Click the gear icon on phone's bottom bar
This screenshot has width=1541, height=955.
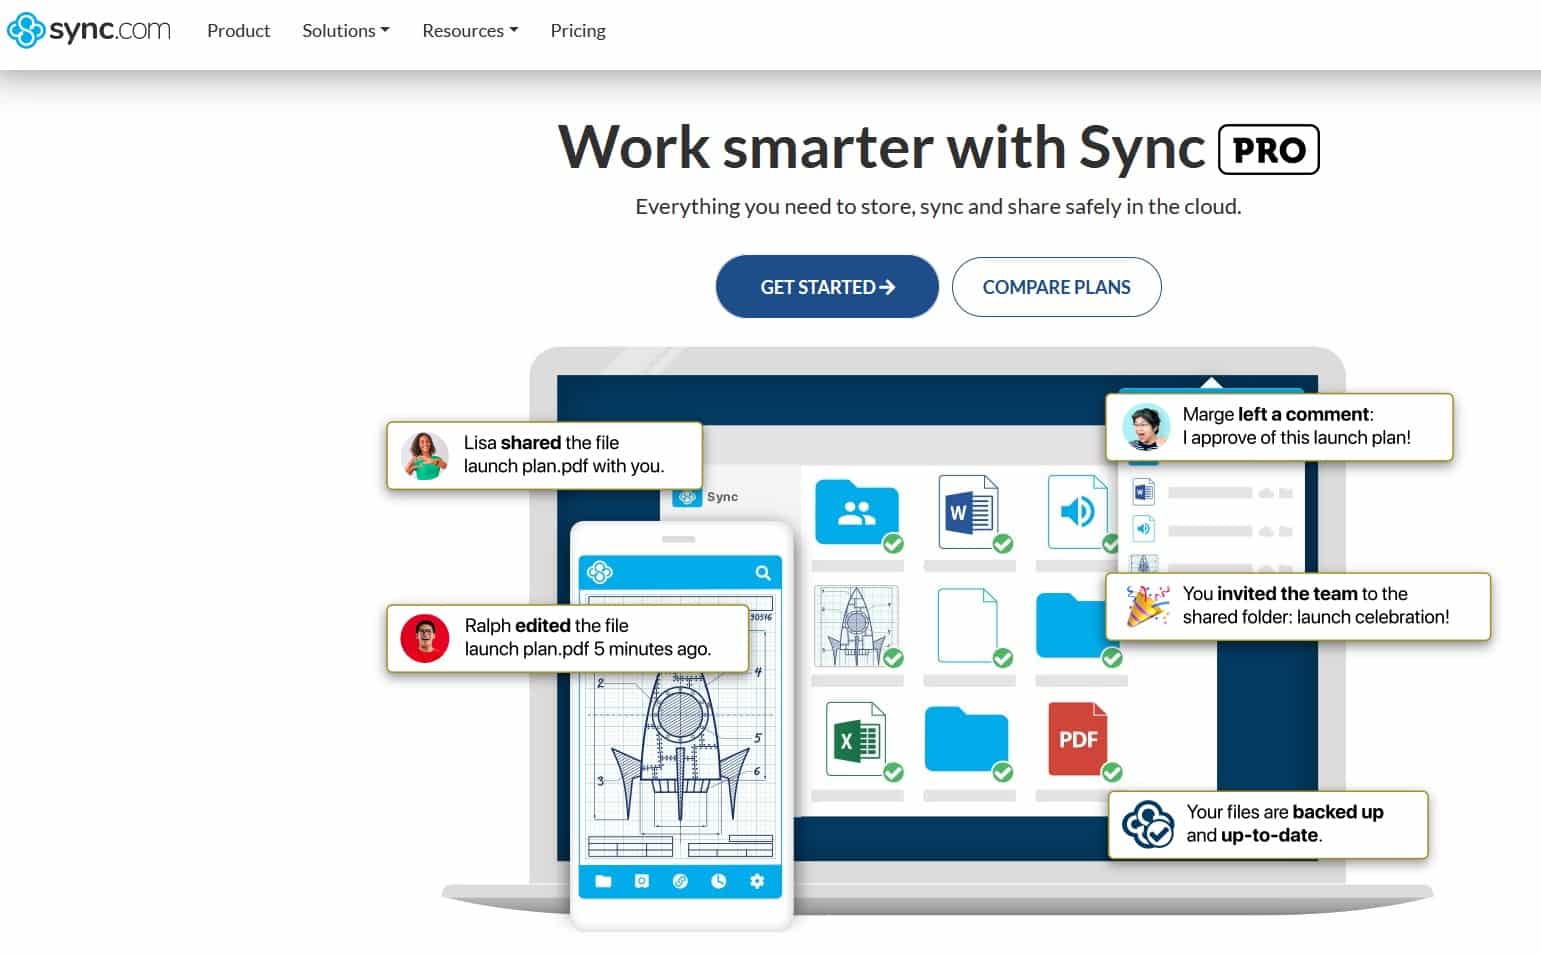point(757,881)
